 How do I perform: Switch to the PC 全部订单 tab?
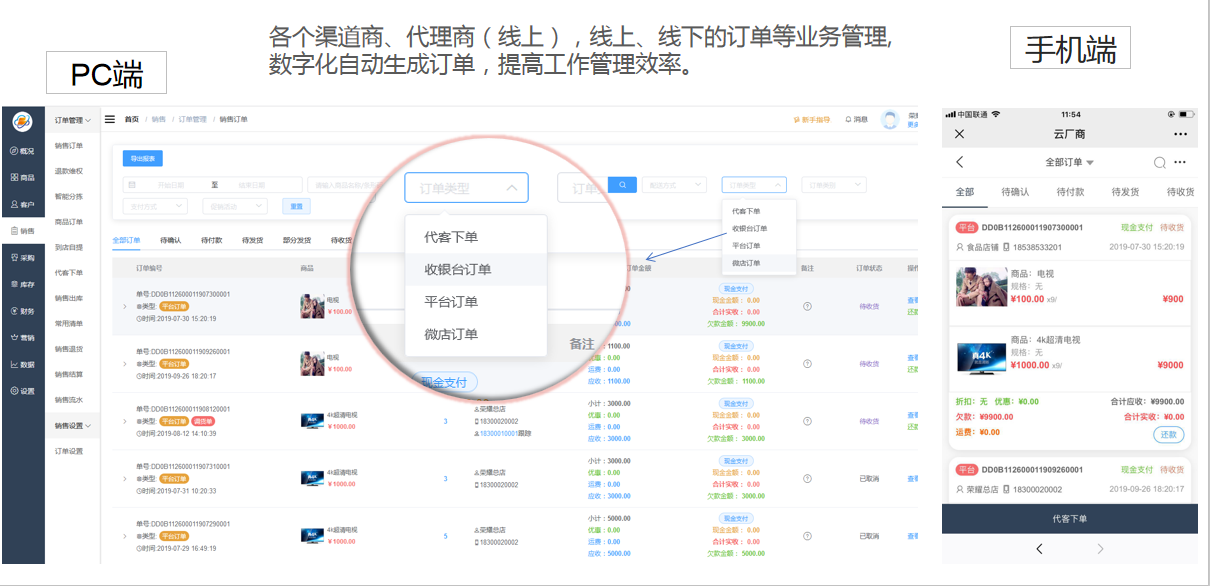[126, 240]
